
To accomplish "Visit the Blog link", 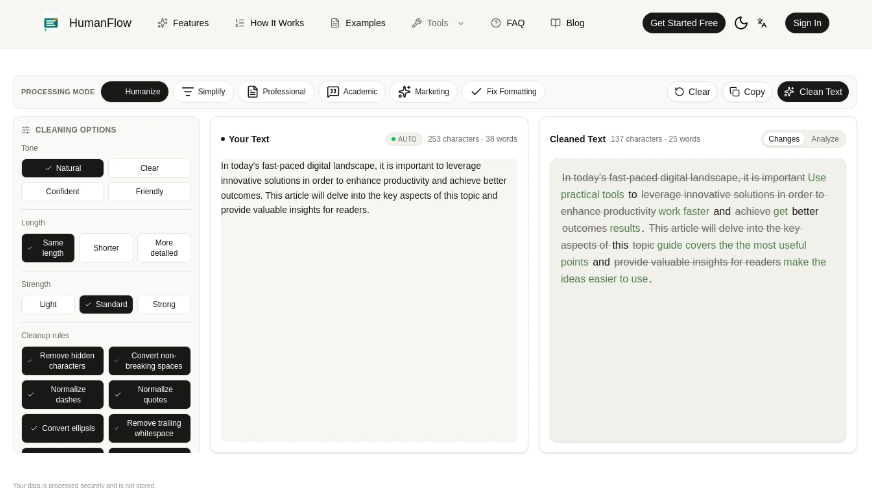I will pos(567,23).
